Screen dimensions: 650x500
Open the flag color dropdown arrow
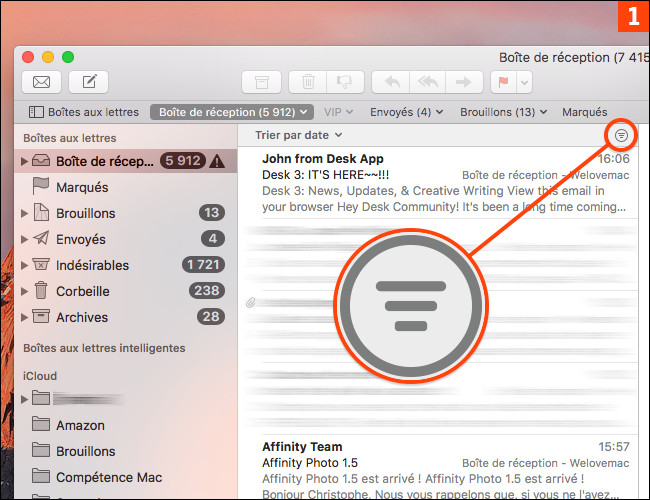pyautogui.click(x=524, y=82)
